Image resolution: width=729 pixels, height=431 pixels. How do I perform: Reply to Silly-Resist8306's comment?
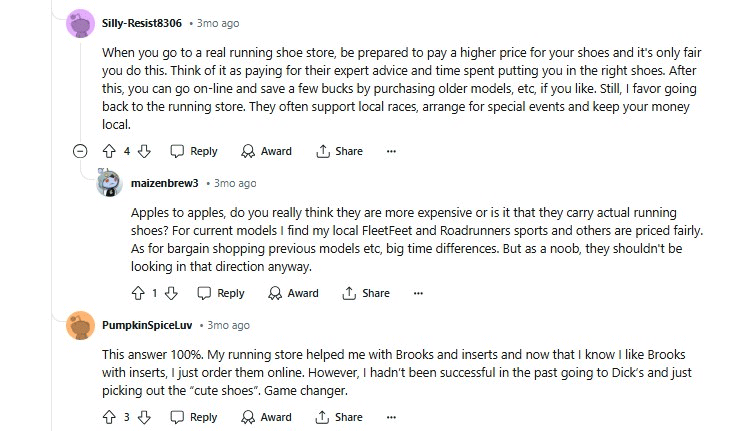point(193,151)
